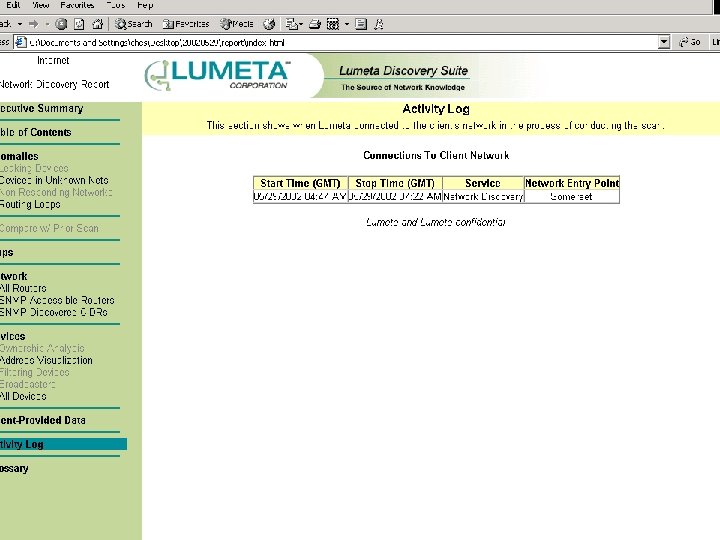Open the Tools menu

tap(116, 5)
